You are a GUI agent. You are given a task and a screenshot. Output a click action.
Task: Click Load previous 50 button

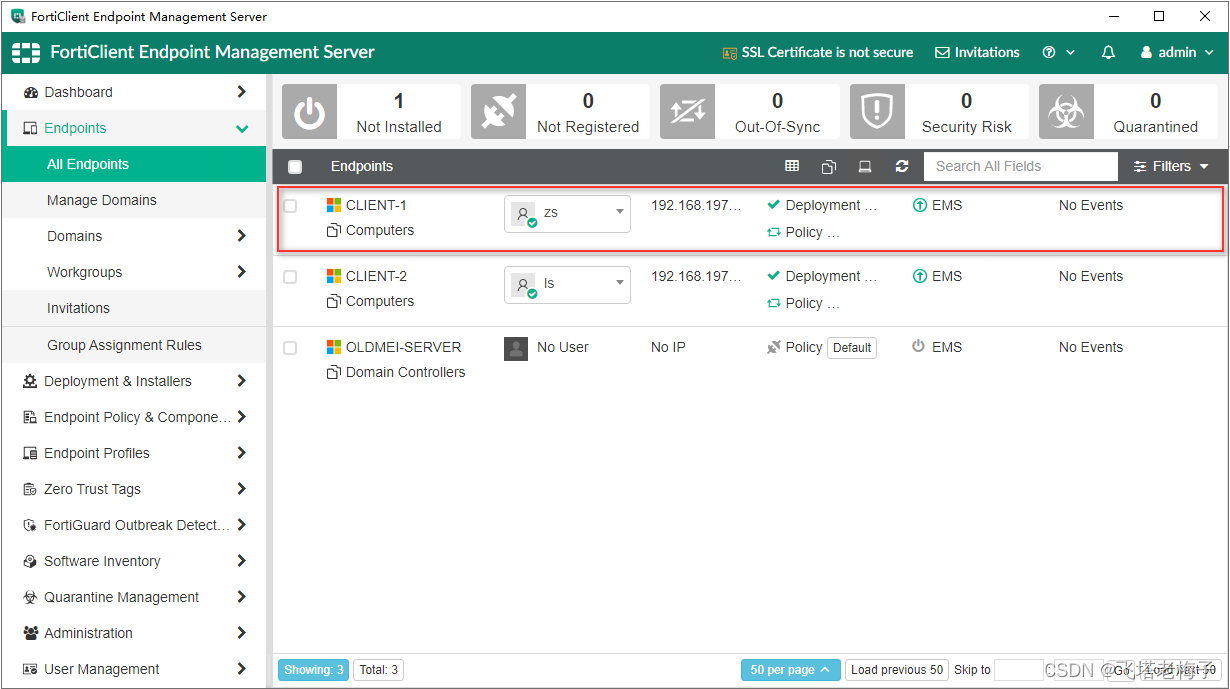point(897,670)
